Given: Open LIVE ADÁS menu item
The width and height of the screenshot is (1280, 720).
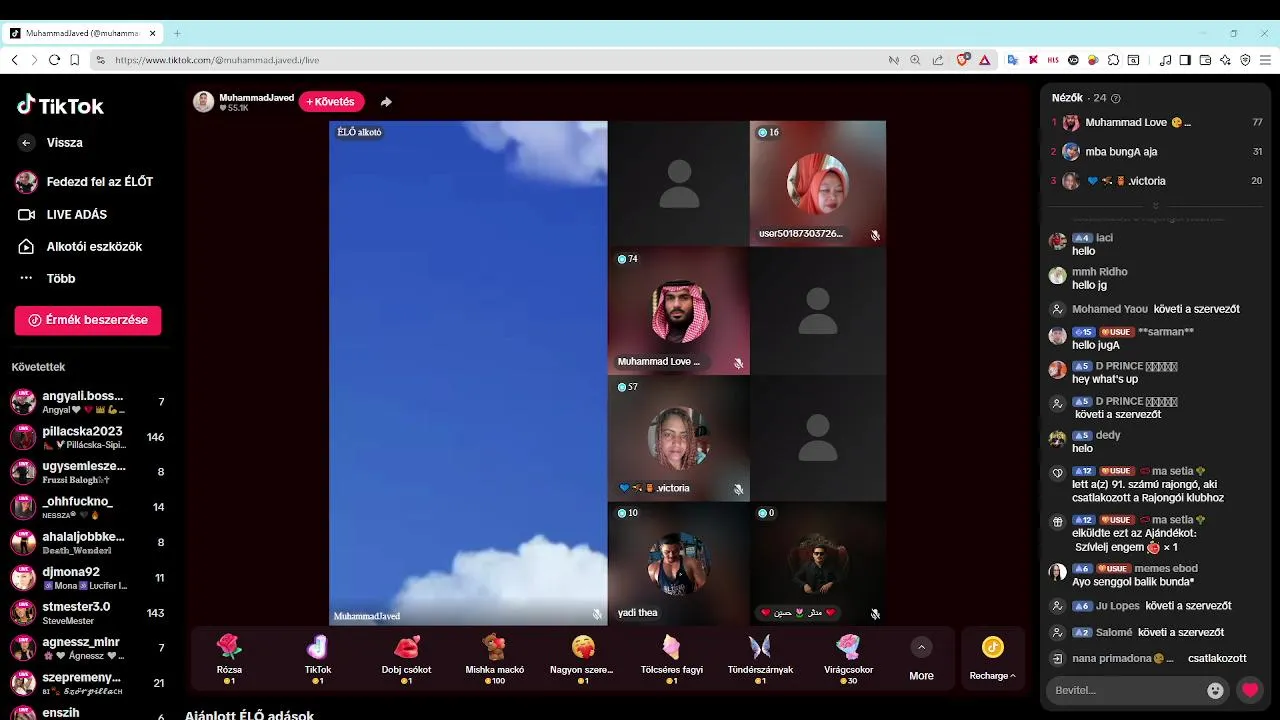Looking at the screenshot, I should [x=62, y=214].
